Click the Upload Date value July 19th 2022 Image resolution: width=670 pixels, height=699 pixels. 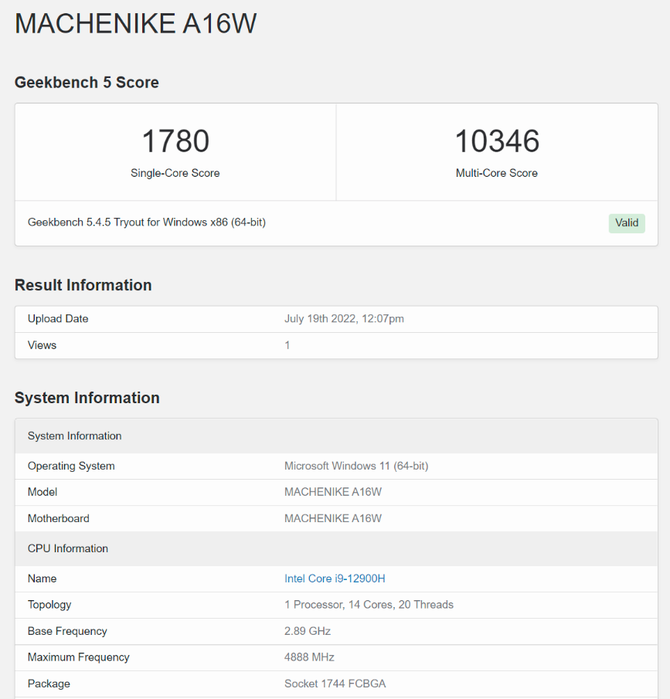point(344,319)
